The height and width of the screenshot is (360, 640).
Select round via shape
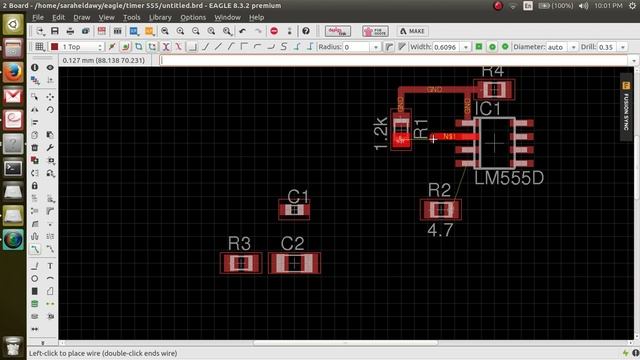click(492, 47)
